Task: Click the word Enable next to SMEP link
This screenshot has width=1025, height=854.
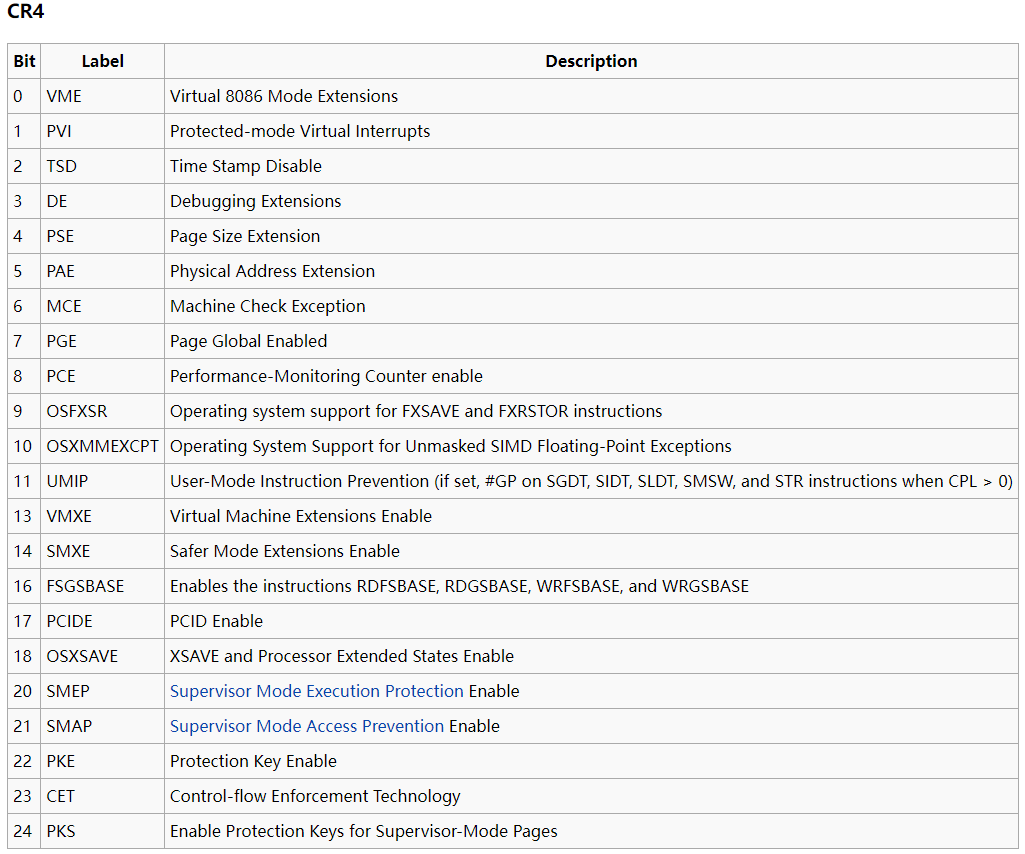Action: (x=492, y=691)
